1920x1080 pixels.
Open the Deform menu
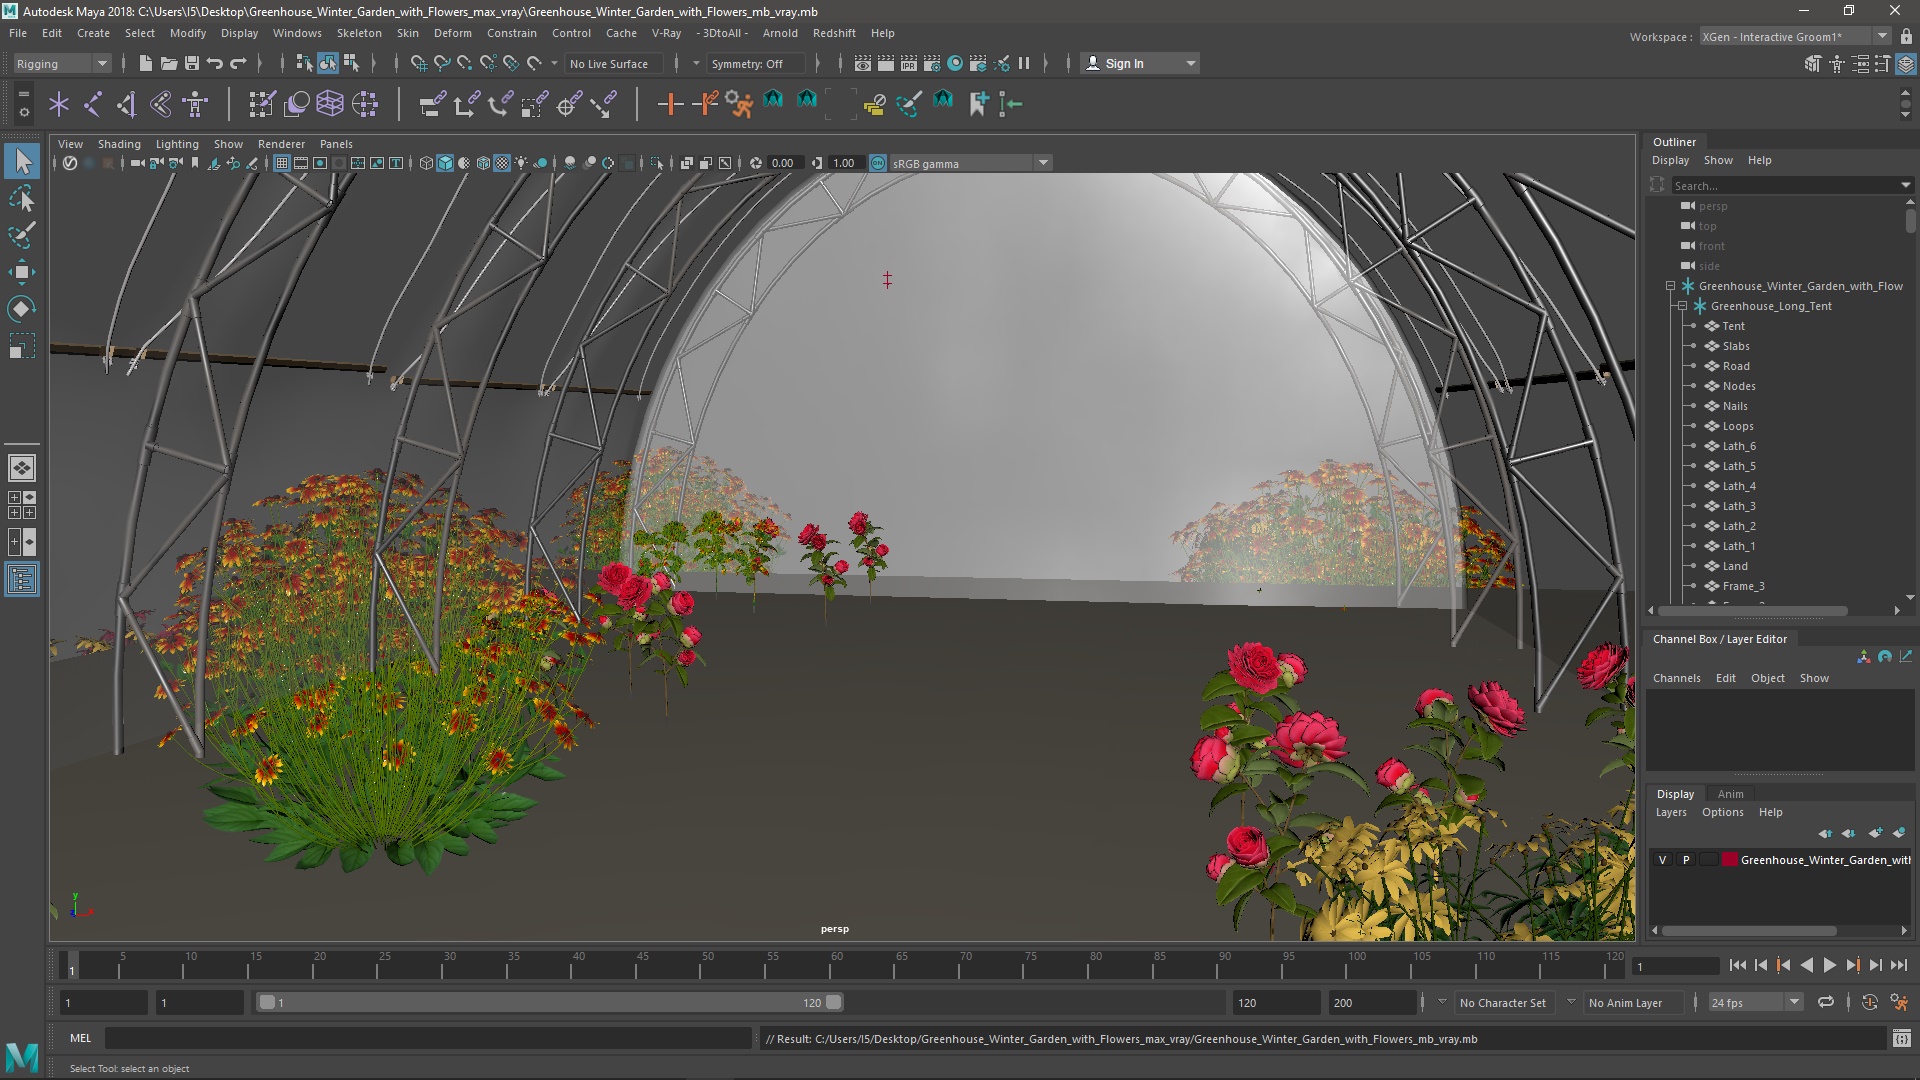452,33
